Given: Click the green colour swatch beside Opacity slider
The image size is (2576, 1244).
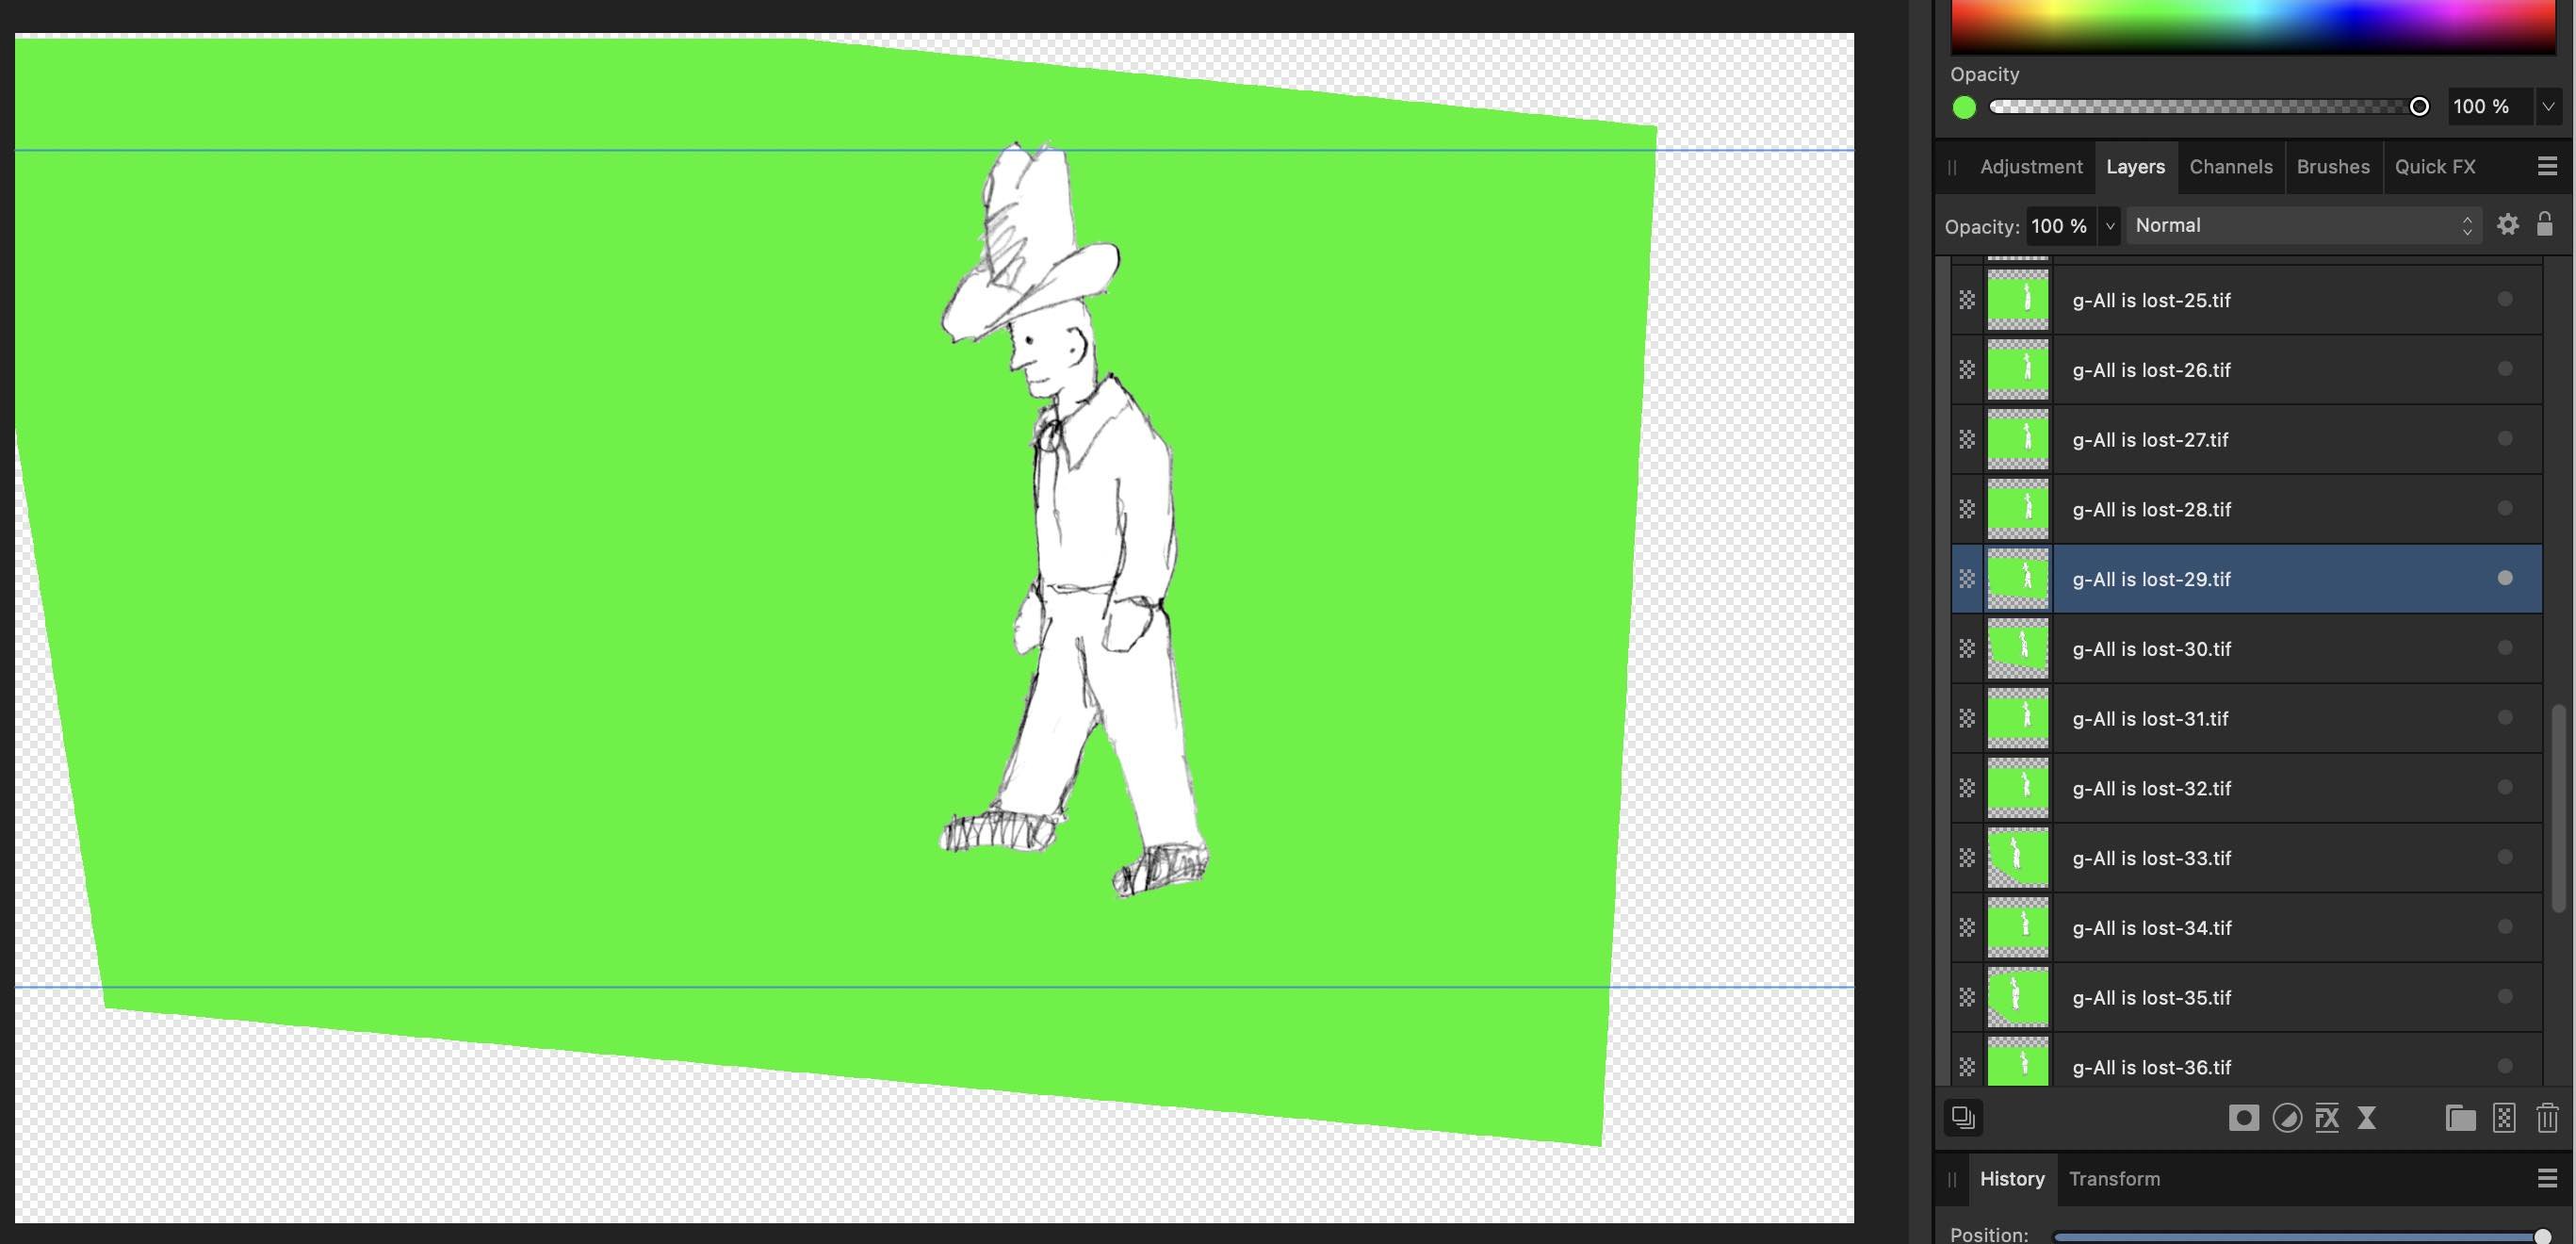Looking at the screenshot, I should [1963, 107].
